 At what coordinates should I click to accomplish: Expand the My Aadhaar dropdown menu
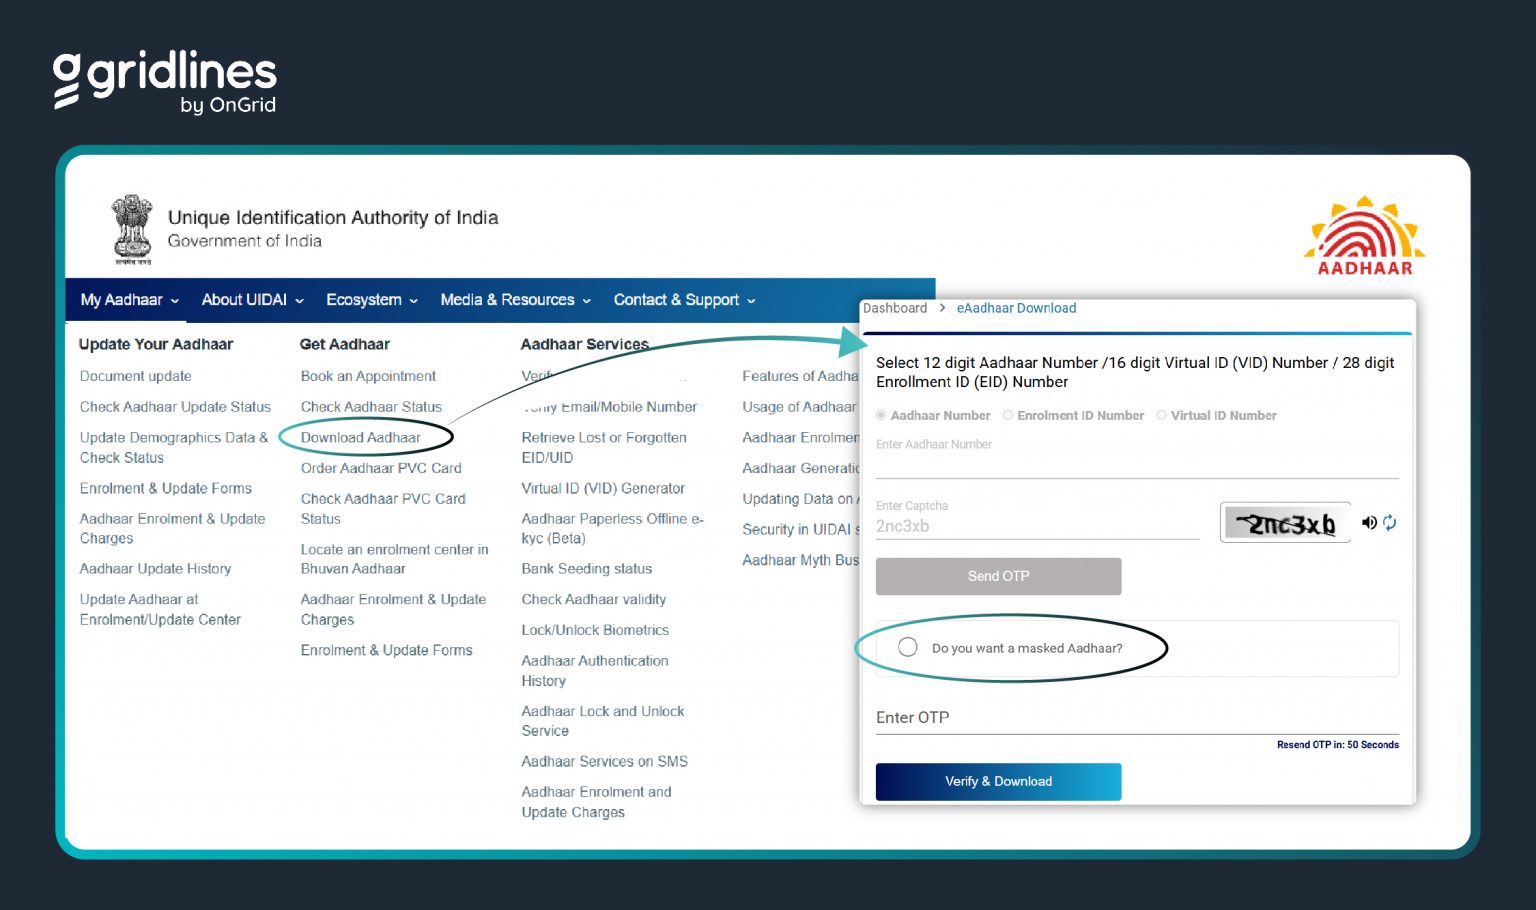pos(129,300)
